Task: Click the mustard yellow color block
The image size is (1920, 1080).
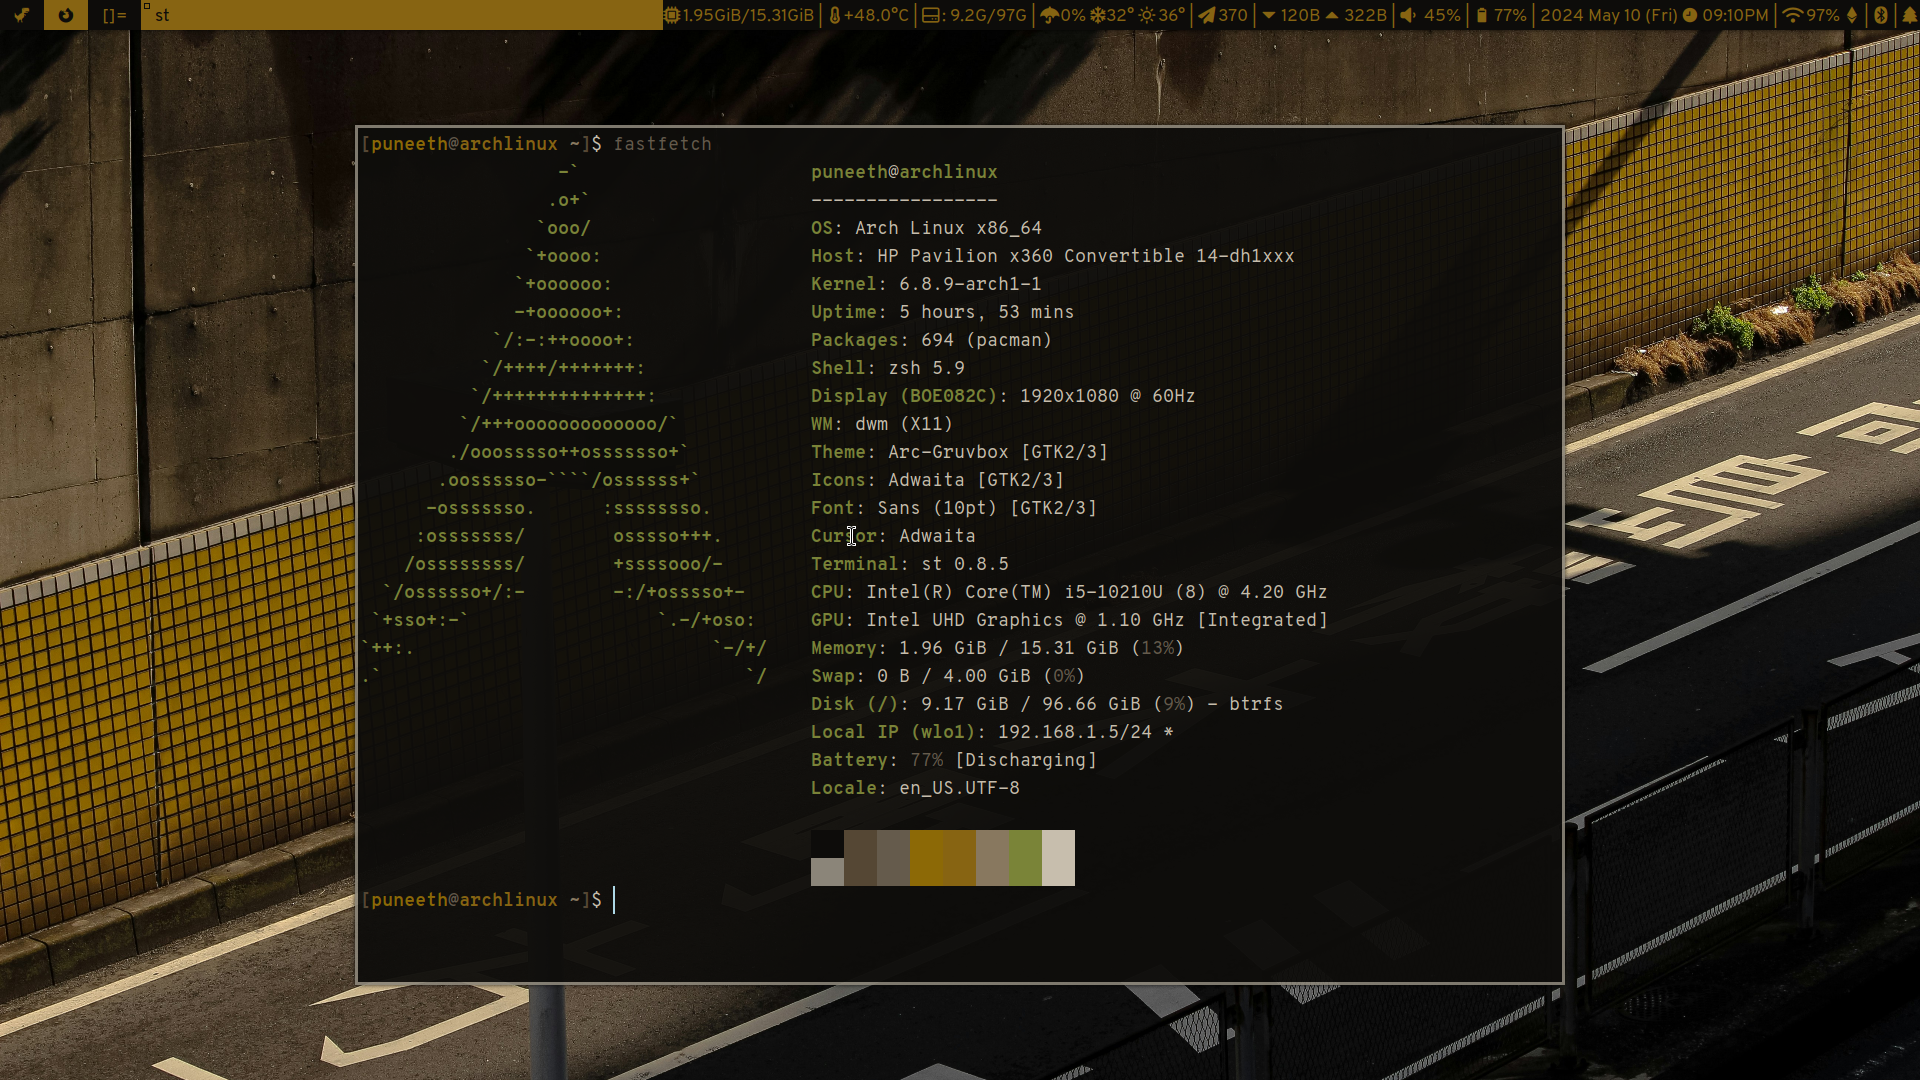Action: tap(926, 857)
